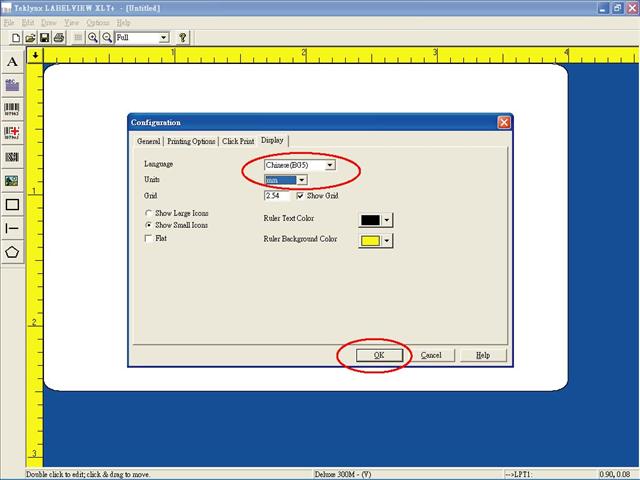Choose Show Large Icons radio button
The width and height of the screenshot is (640, 480).
tap(149, 213)
